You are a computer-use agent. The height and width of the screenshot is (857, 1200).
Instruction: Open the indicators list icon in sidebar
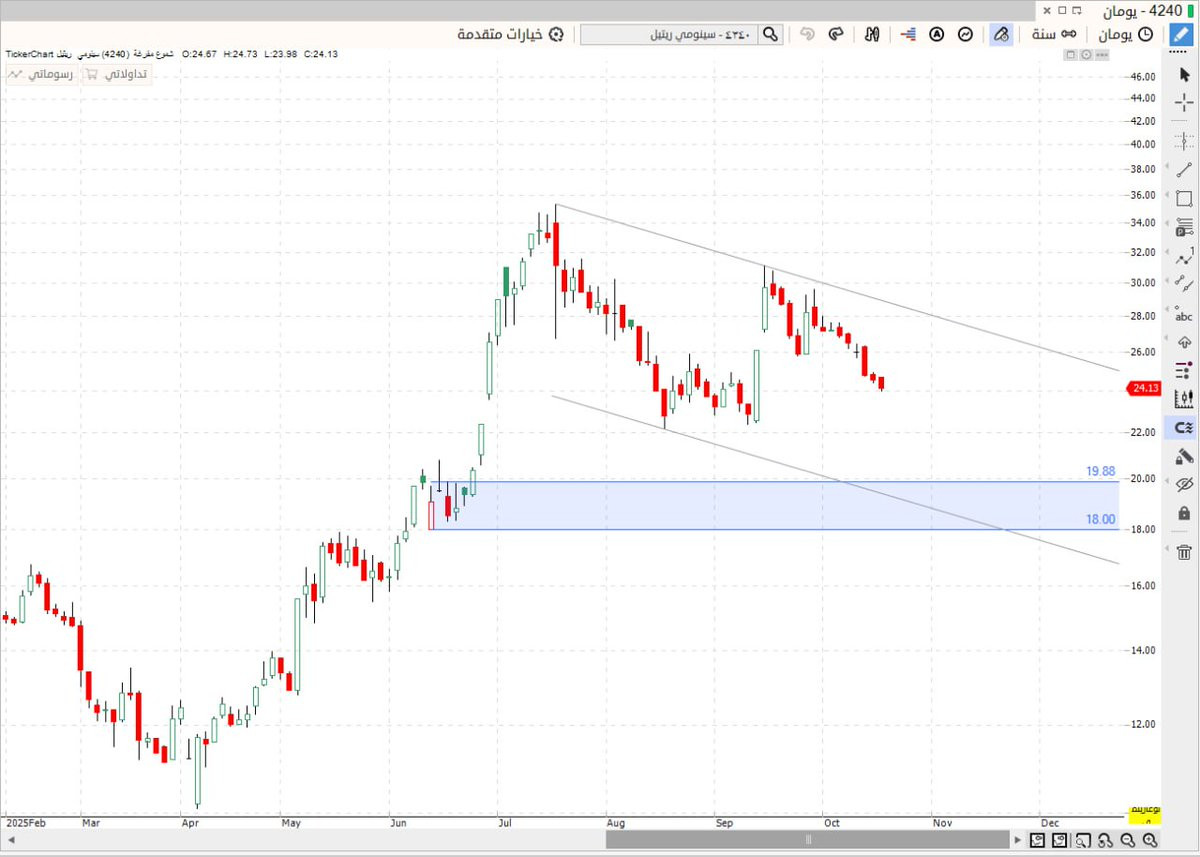point(1184,371)
